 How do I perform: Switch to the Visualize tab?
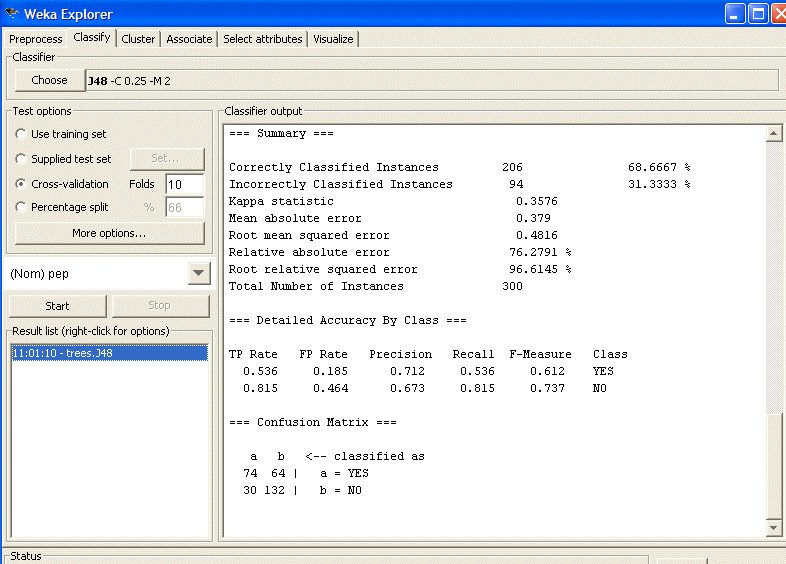(333, 39)
